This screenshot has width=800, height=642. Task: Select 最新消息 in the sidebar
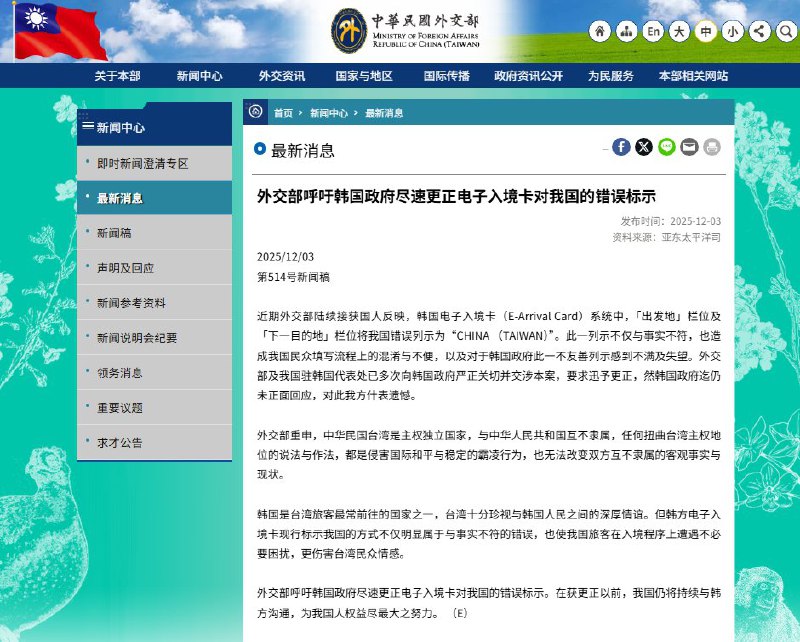pyautogui.click(x=154, y=198)
